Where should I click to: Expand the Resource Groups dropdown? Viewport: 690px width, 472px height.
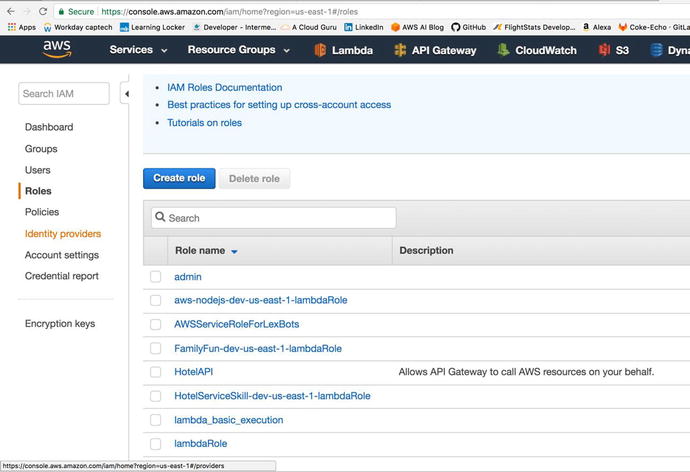pos(239,50)
